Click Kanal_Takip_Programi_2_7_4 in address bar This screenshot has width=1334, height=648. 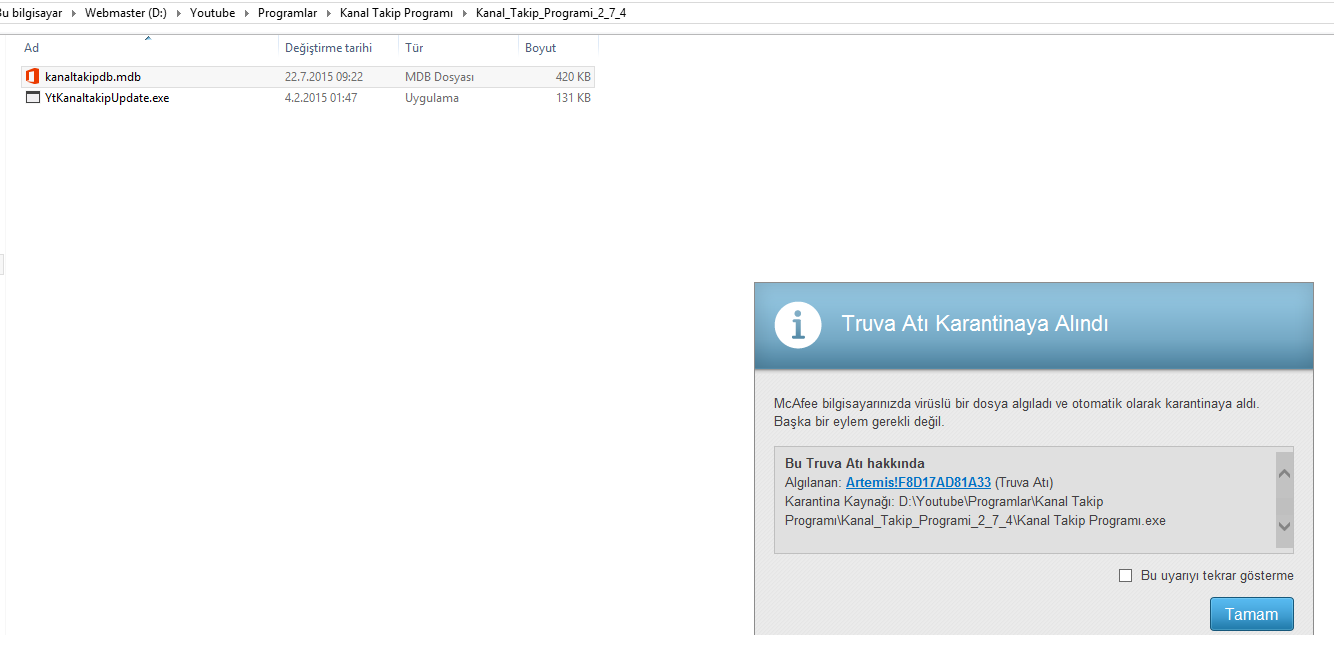click(x=550, y=14)
